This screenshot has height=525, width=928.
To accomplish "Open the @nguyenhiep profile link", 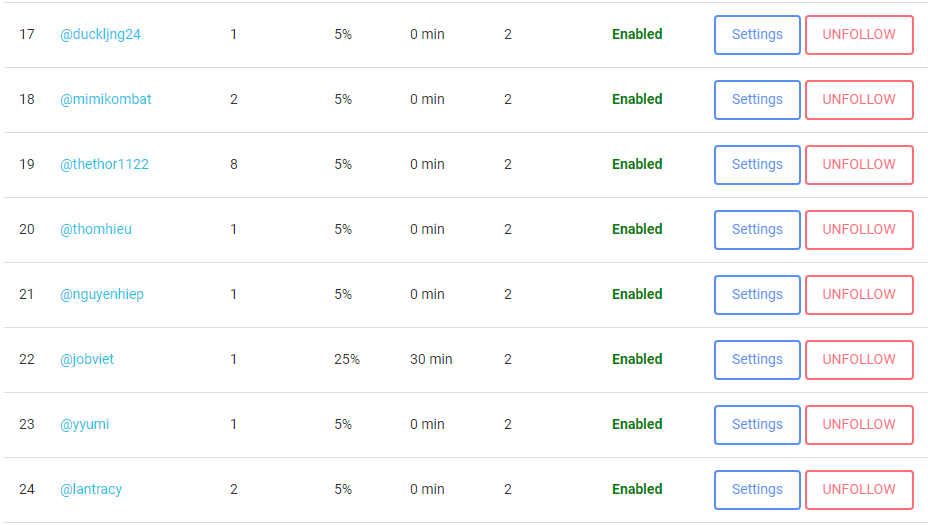I will 102,294.
